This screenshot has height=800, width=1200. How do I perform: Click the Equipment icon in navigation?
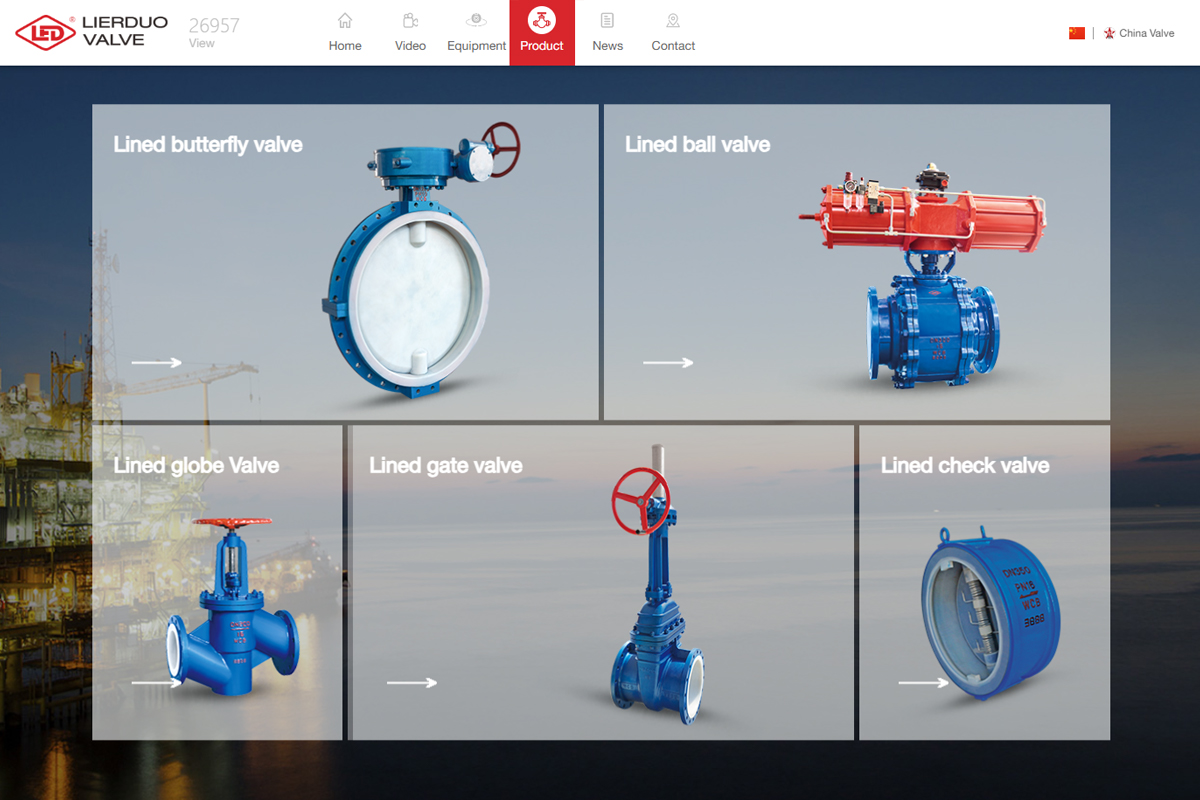click(477, 20)
